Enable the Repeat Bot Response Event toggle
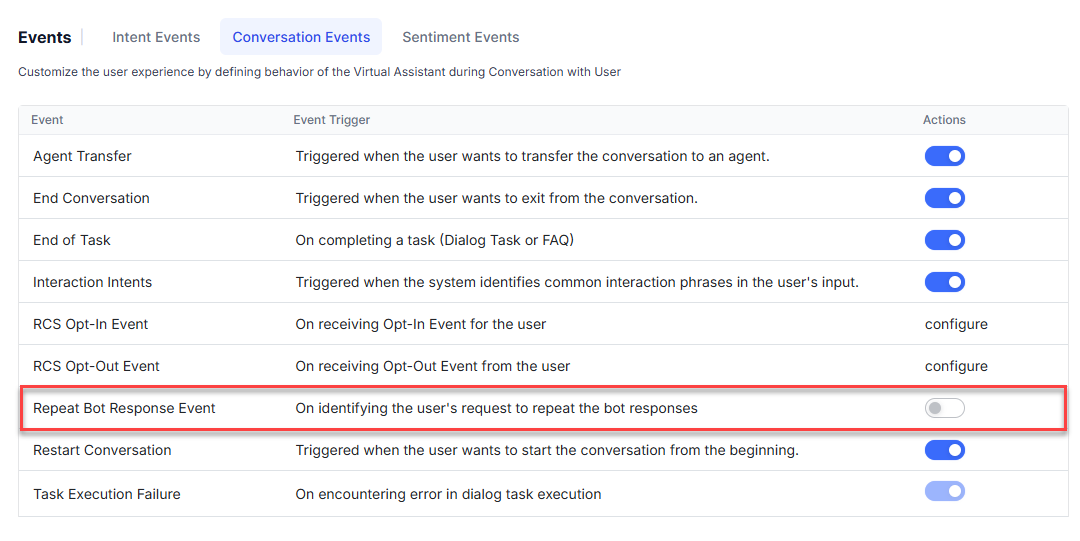Image resolution: width=1080 pixels, height=541 pixels. [x=944, y=408]
